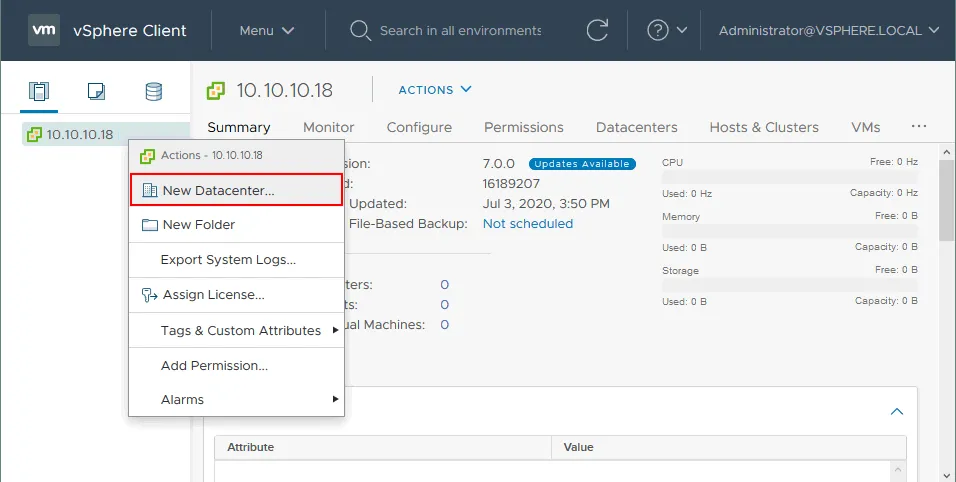Click the Updates Available badge
Image resolution: width=956 pixels, height=482 pixels.
pyautogui.click(x=581, y=163)
